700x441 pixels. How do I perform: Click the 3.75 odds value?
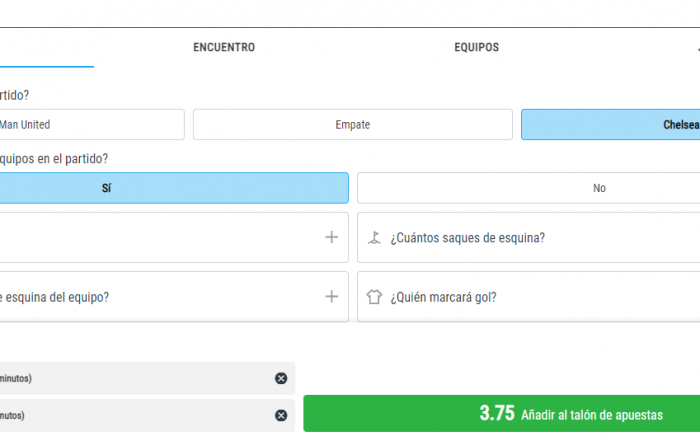click(496, 414)
